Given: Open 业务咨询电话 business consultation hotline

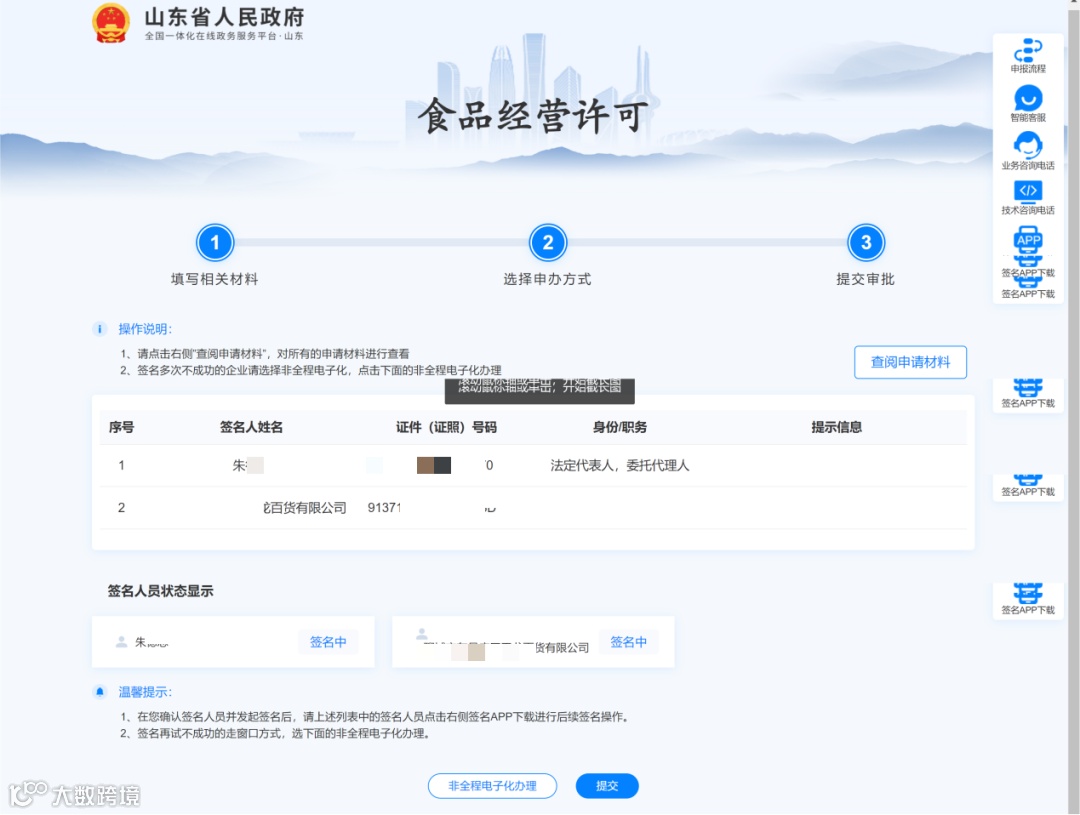Looking at the screenshot, I should [1027, 146].
